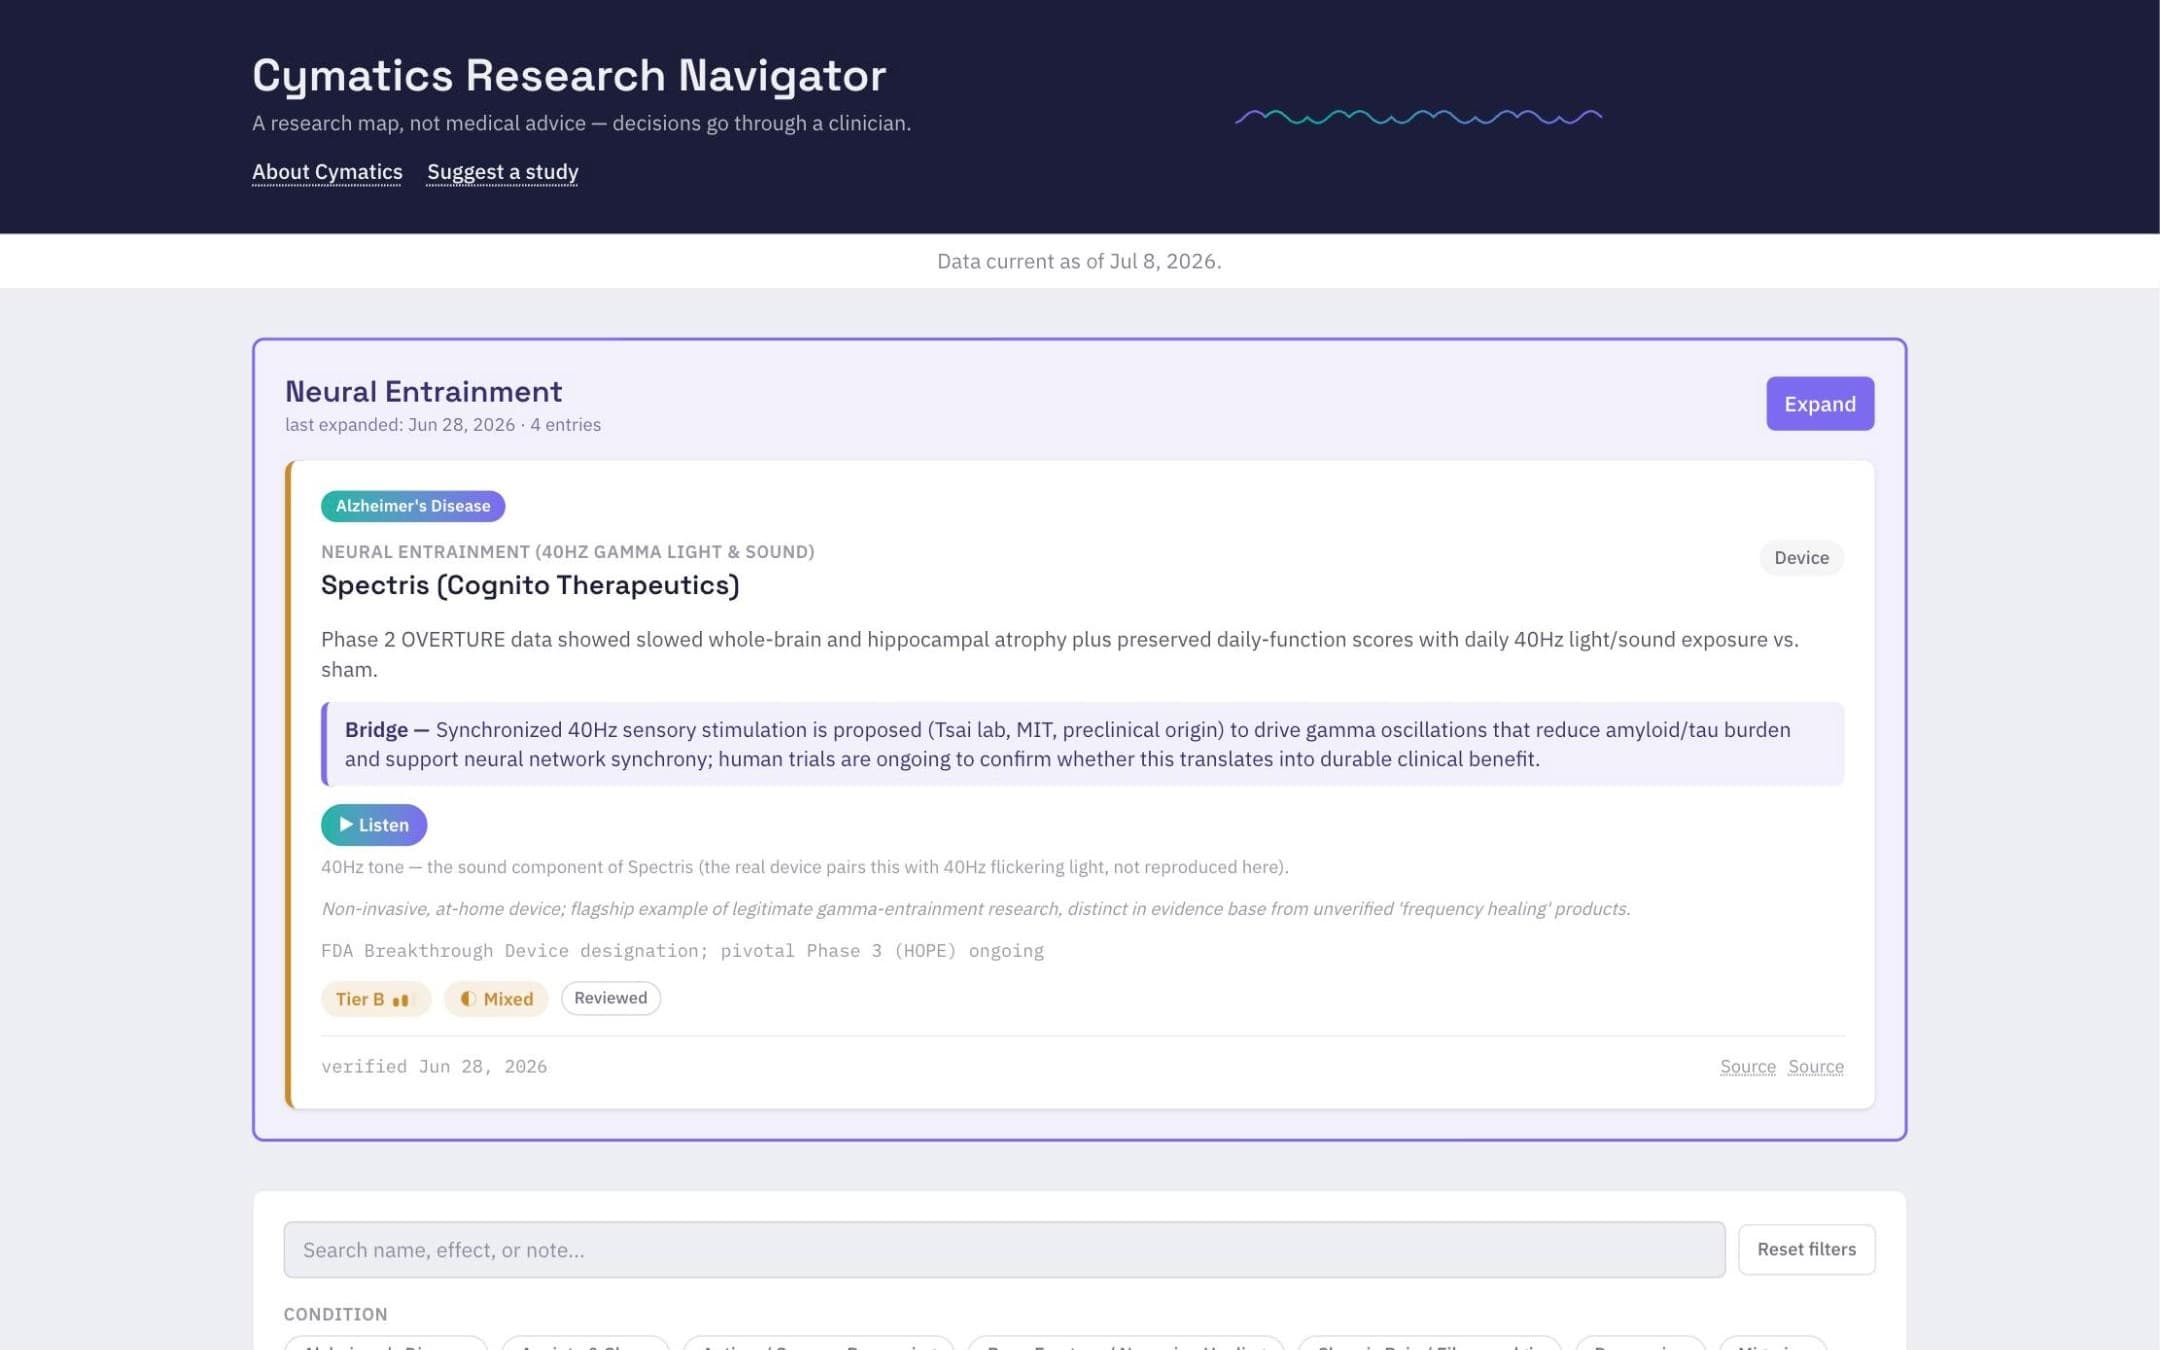Click the Neural Entrainment section heading
The image size is (2160, 1350).
point(423,391)
